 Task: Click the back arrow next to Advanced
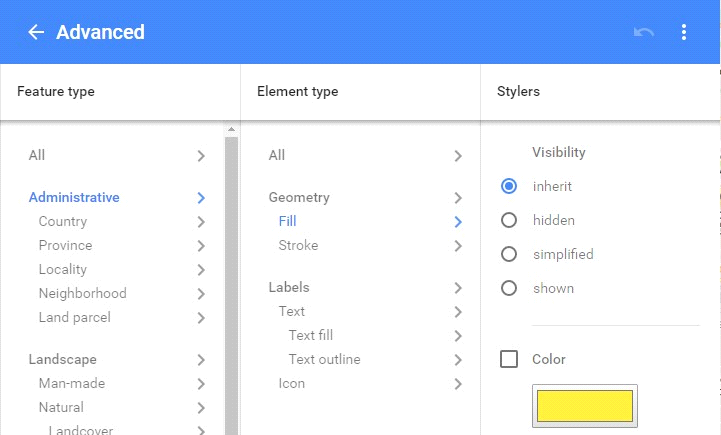point(36,32)
